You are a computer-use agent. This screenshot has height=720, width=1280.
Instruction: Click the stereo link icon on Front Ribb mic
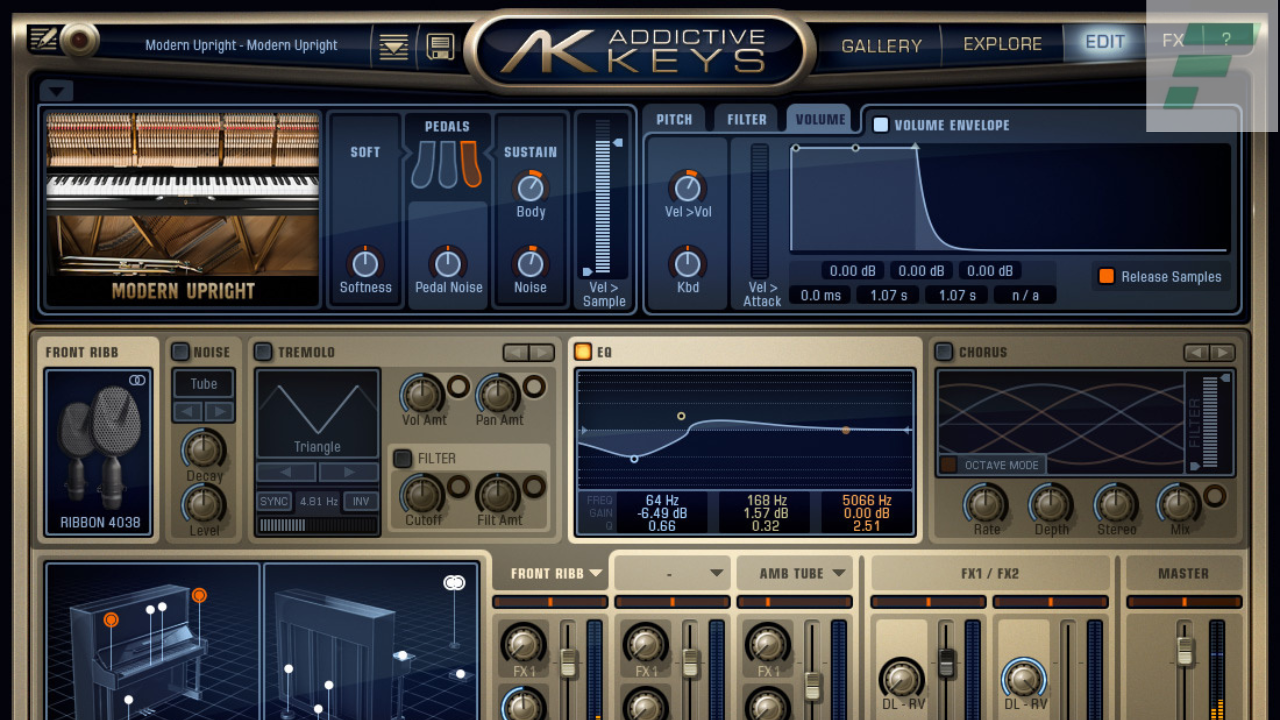click(x=137, y=380)
